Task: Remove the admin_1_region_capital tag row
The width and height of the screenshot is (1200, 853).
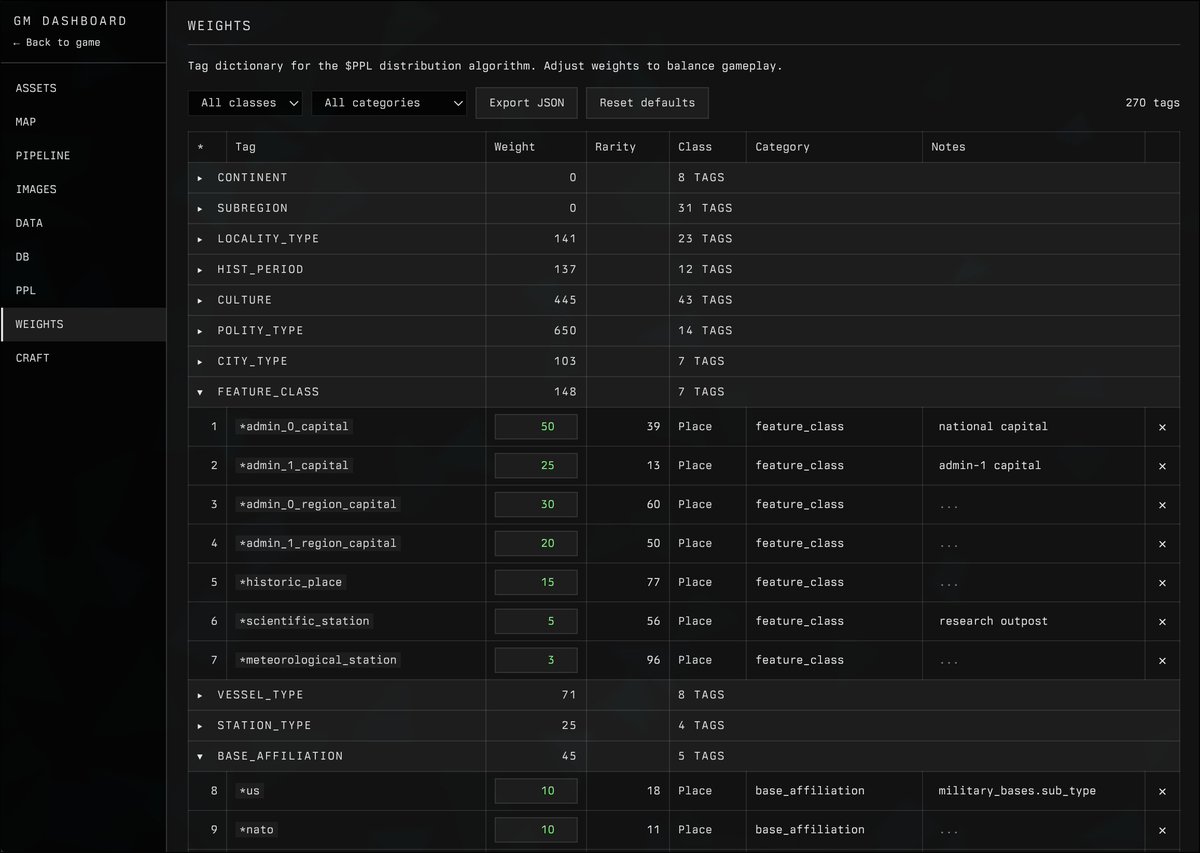Action: click(x=1162, y=544)
